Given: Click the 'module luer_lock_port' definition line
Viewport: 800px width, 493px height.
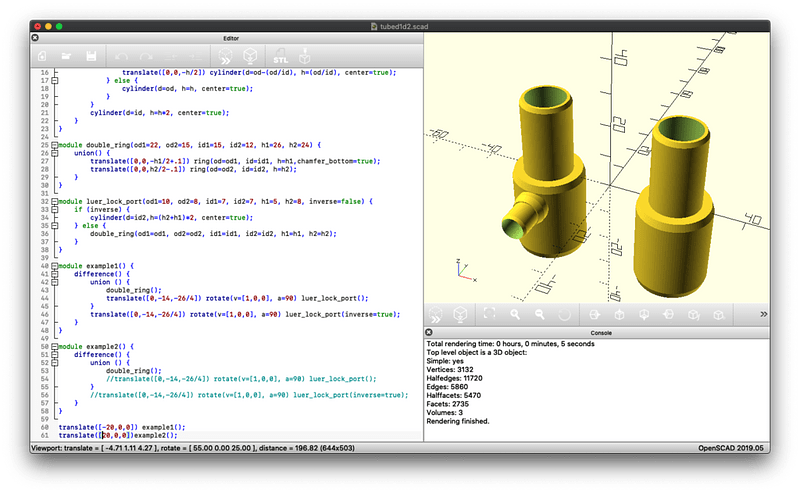Looking at the screenshot, I should click(x=215, y=202).
